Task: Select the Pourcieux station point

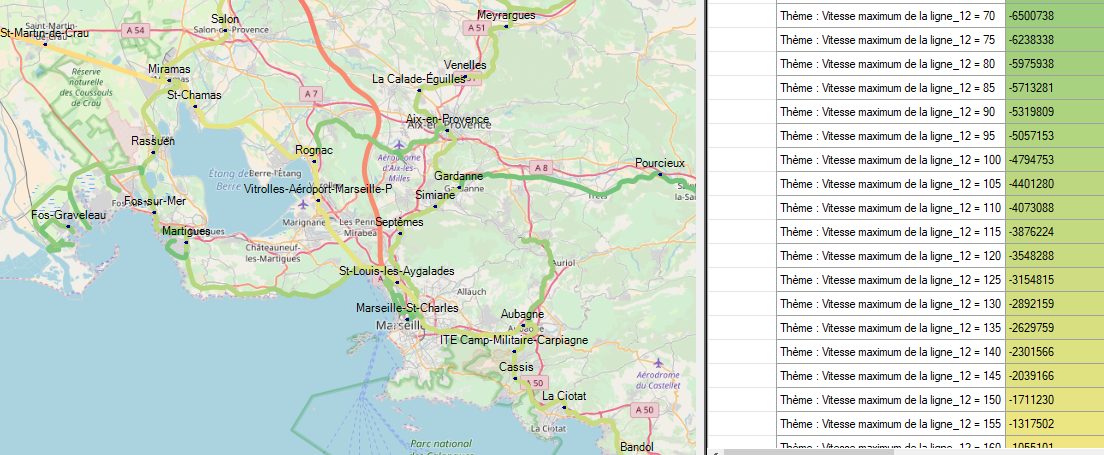Action: (660, 174)
